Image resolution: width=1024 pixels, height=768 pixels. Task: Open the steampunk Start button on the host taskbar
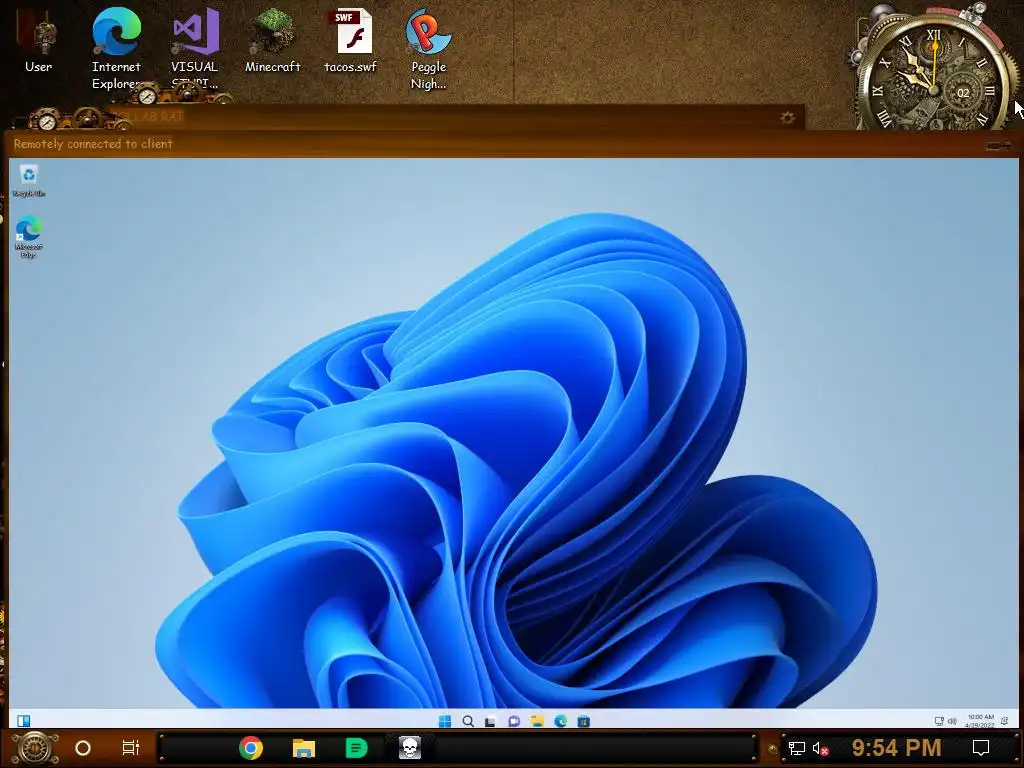35,748
